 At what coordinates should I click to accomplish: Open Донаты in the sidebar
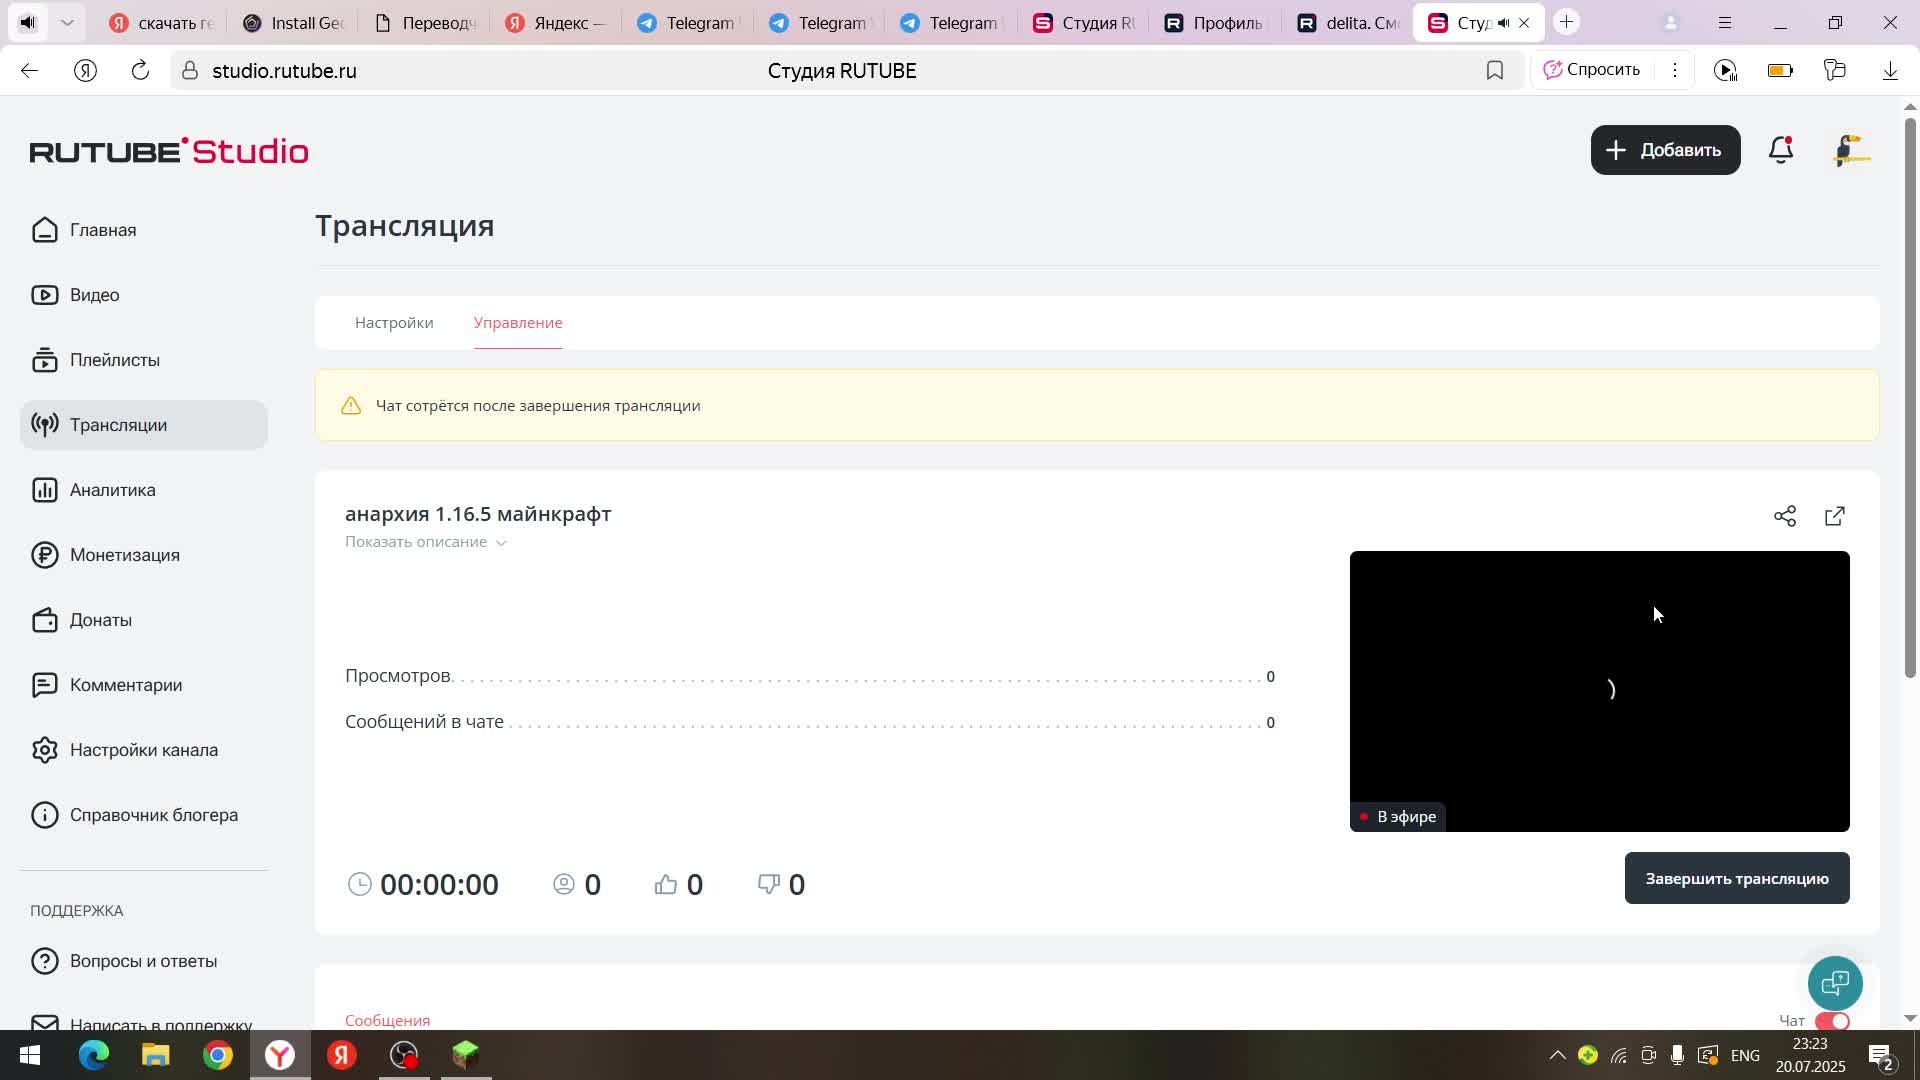pyautogui.click(x=100, y=620)
